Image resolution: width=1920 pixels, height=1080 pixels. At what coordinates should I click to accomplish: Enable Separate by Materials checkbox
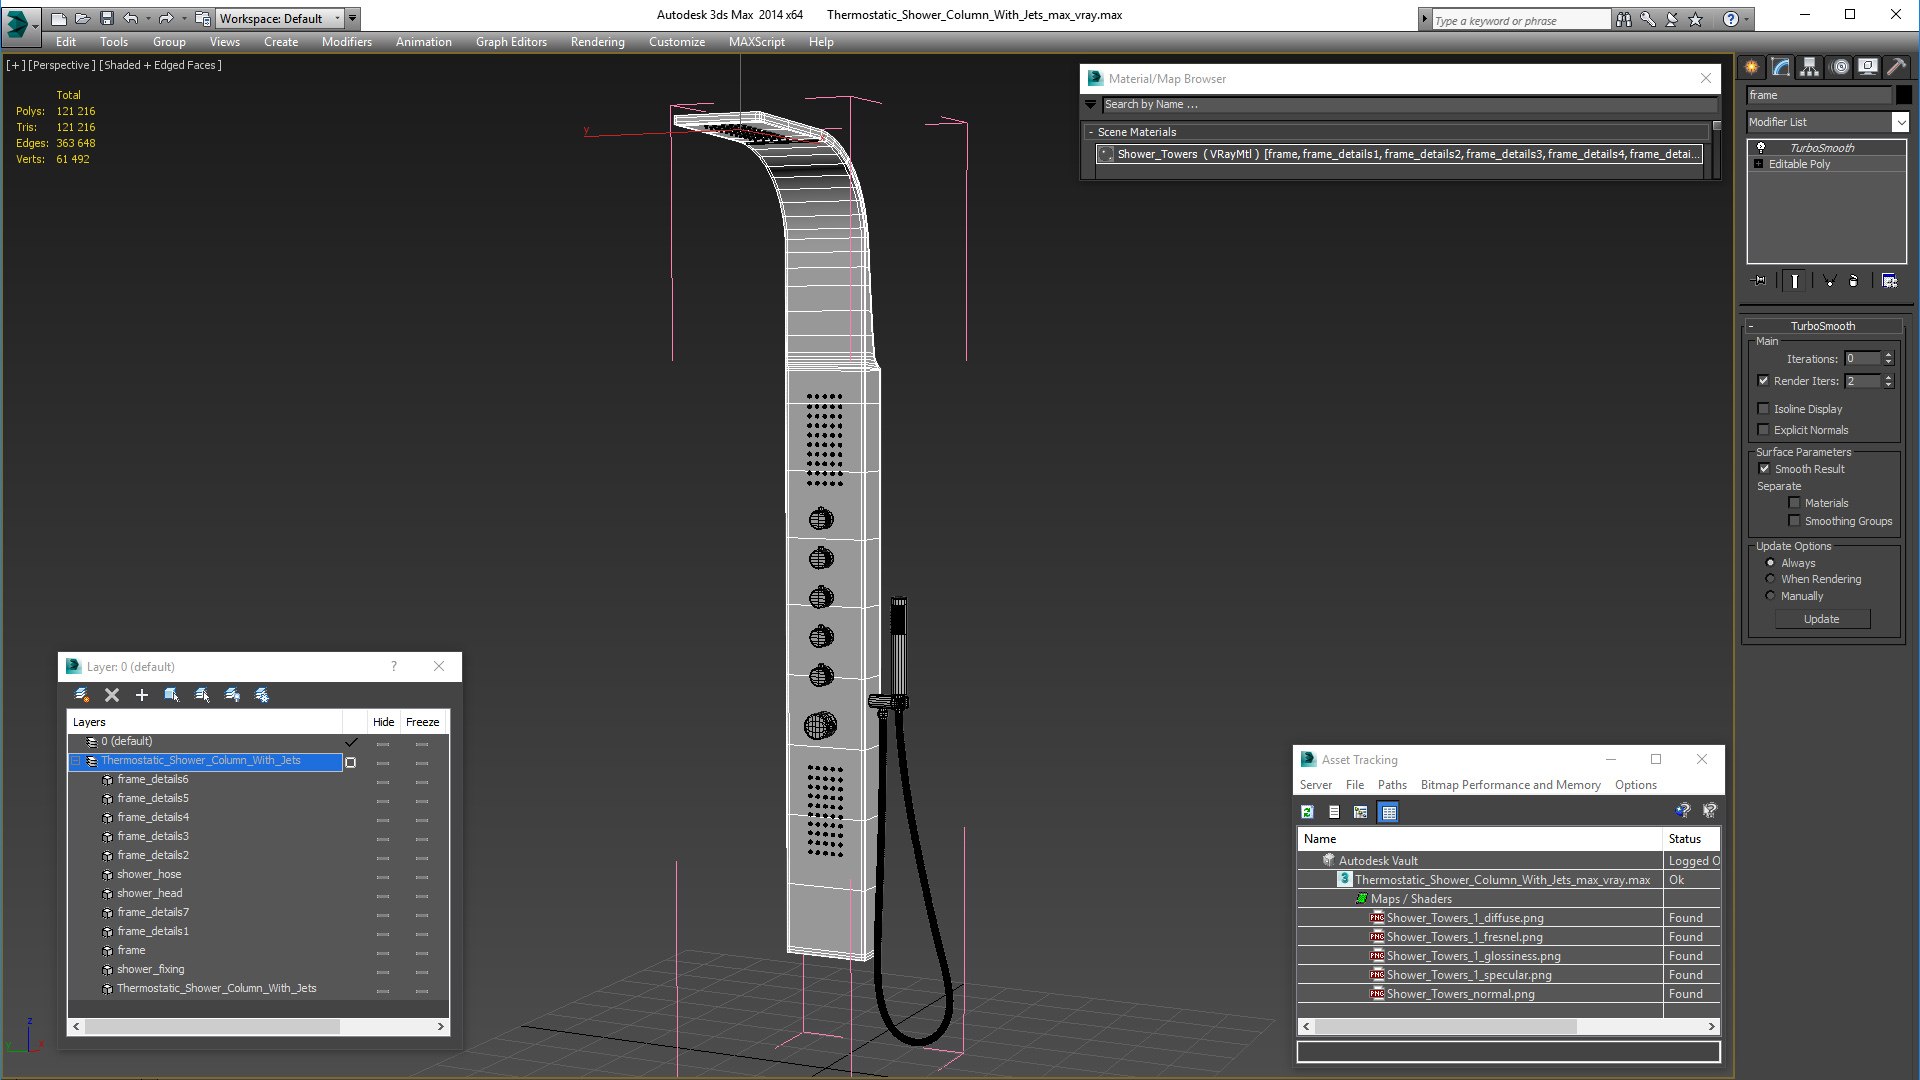[1794, 502]
